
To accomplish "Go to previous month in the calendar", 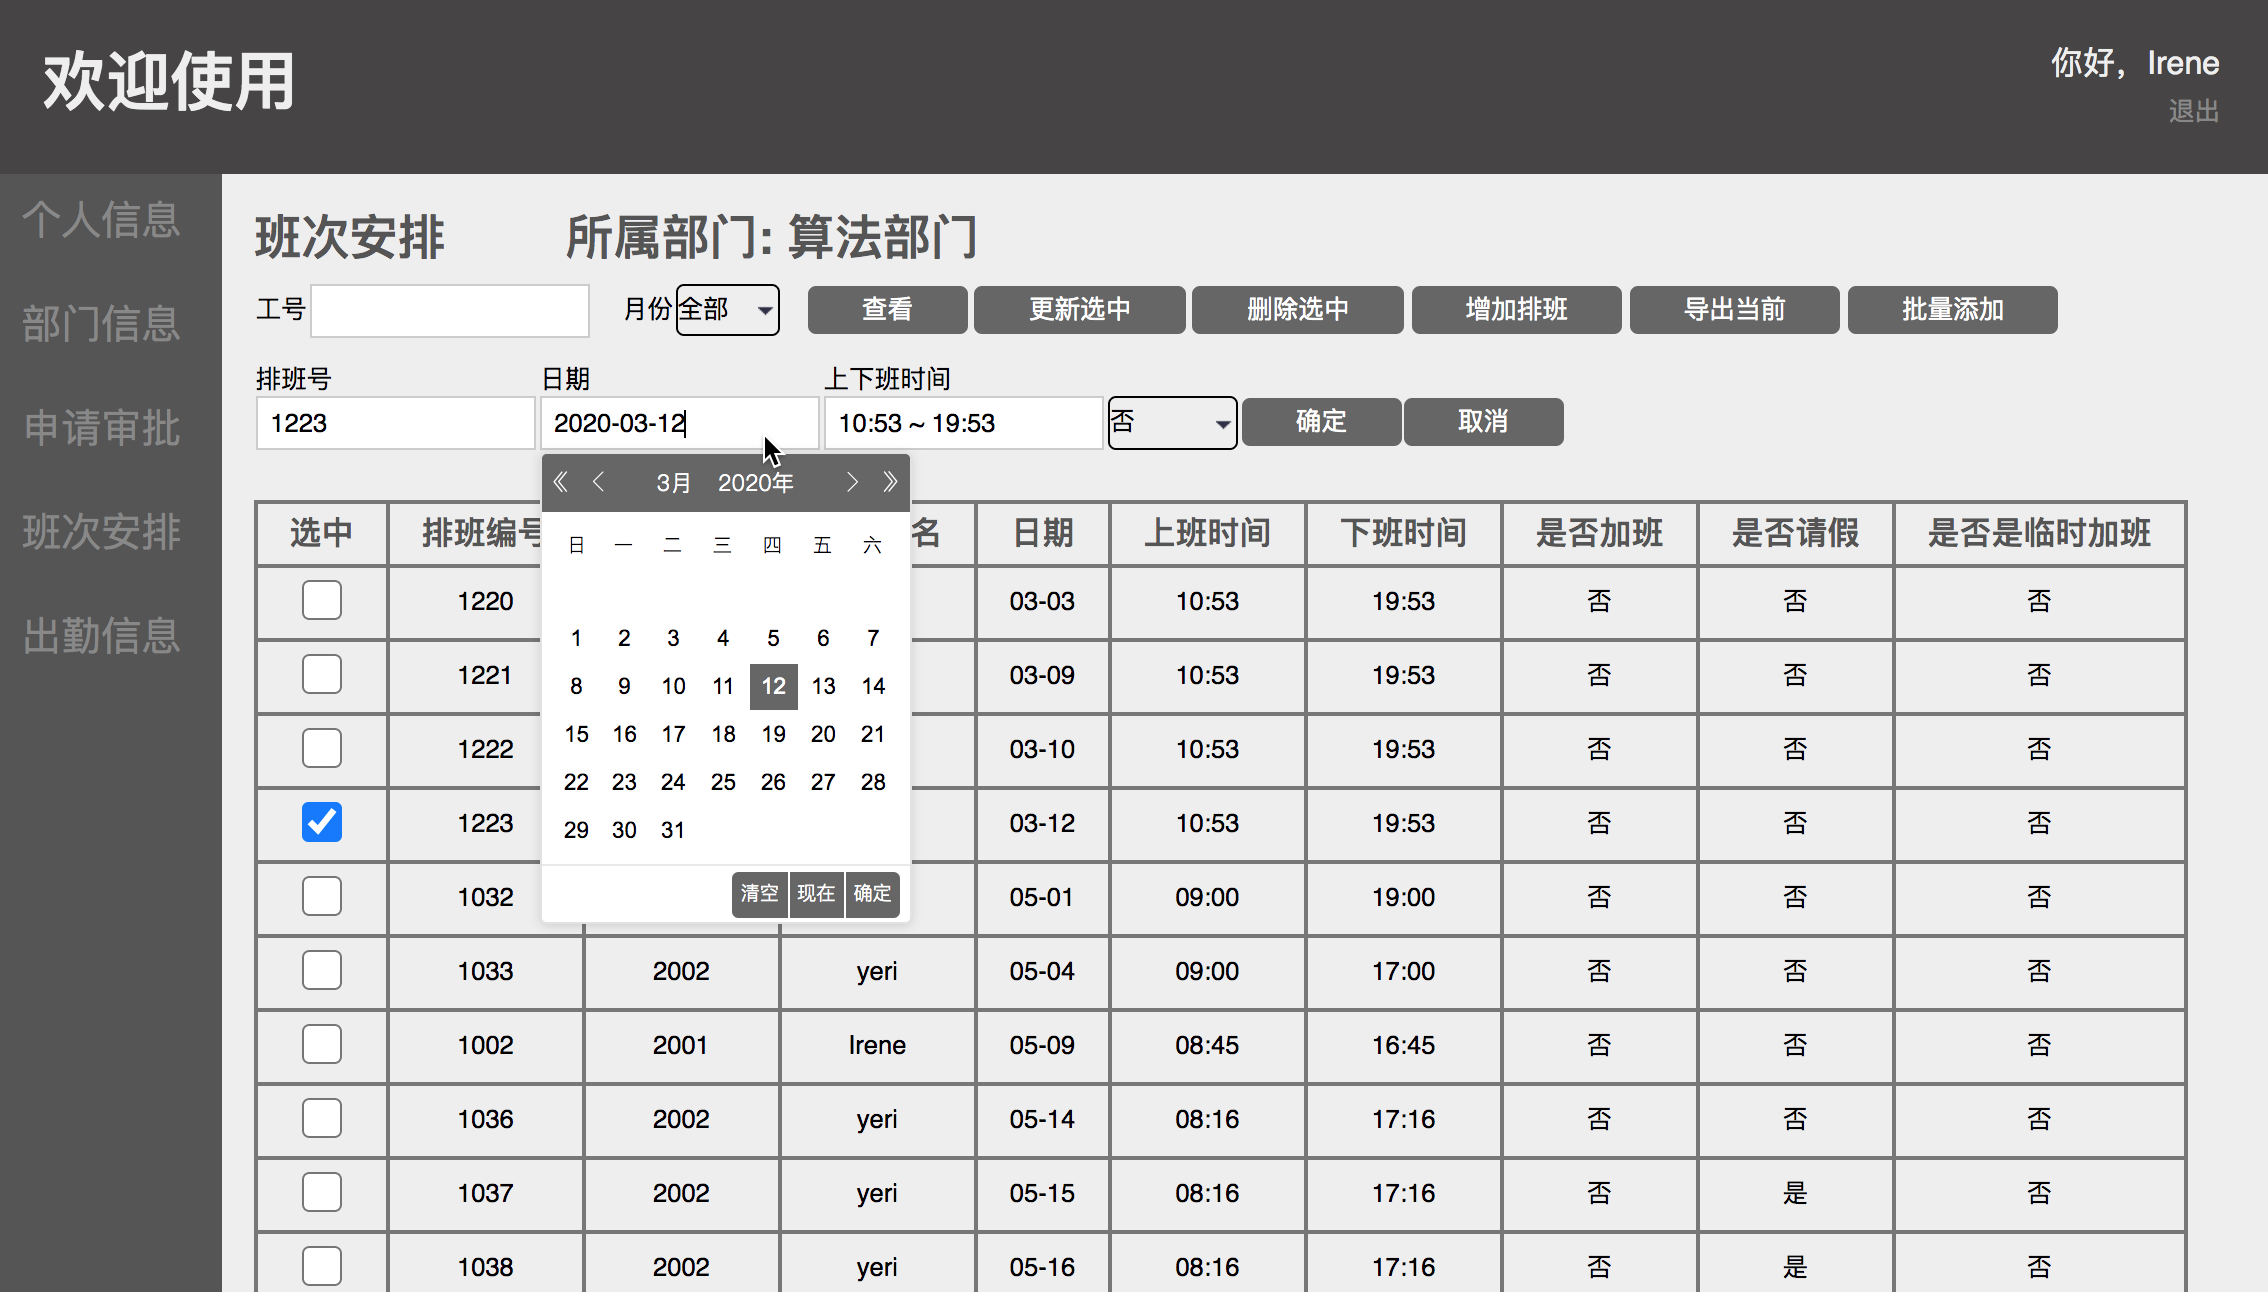I will point(598,482).
